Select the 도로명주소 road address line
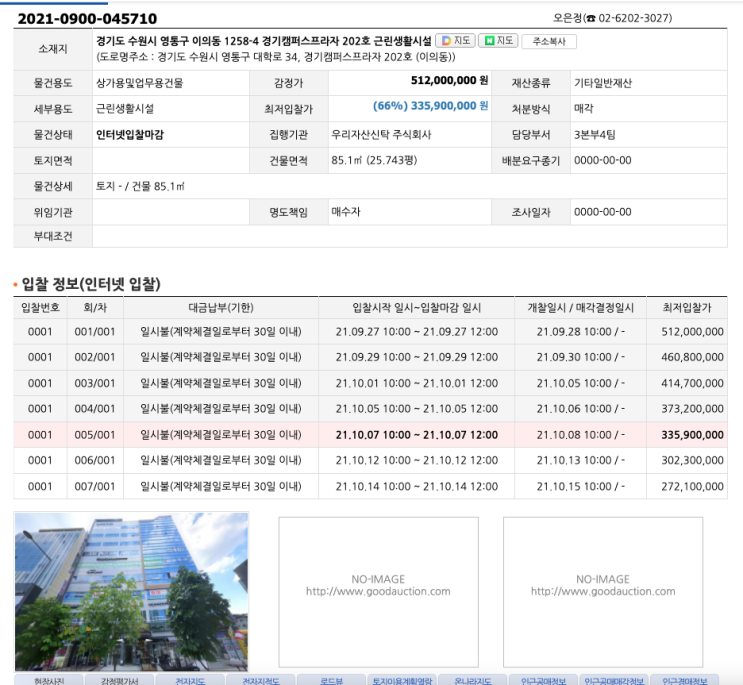 [276, 57]
